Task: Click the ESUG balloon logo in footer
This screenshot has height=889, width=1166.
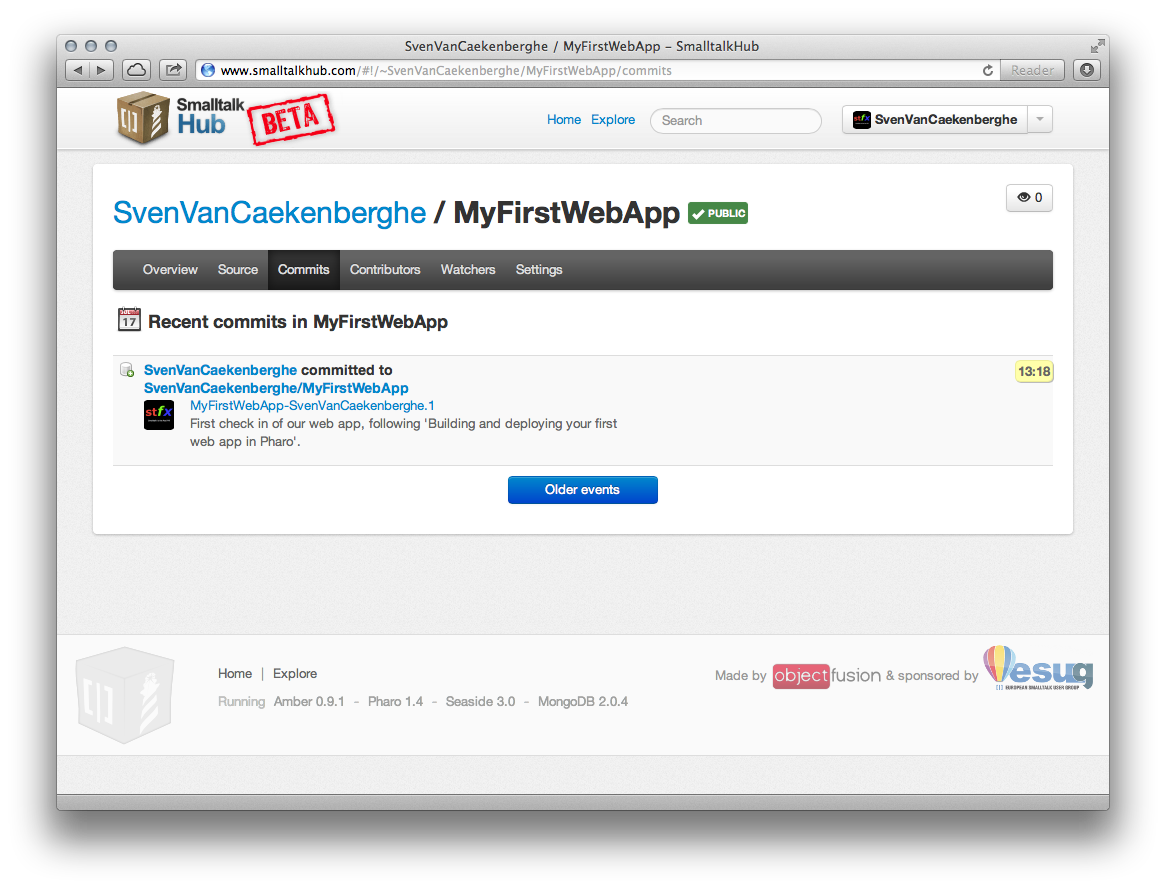Action: 1038,668
